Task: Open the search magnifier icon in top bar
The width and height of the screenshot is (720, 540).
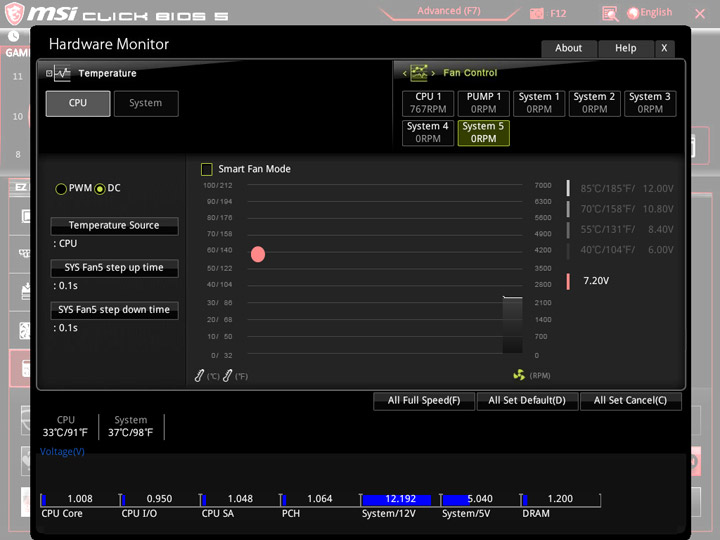Action: click(610, 14)
